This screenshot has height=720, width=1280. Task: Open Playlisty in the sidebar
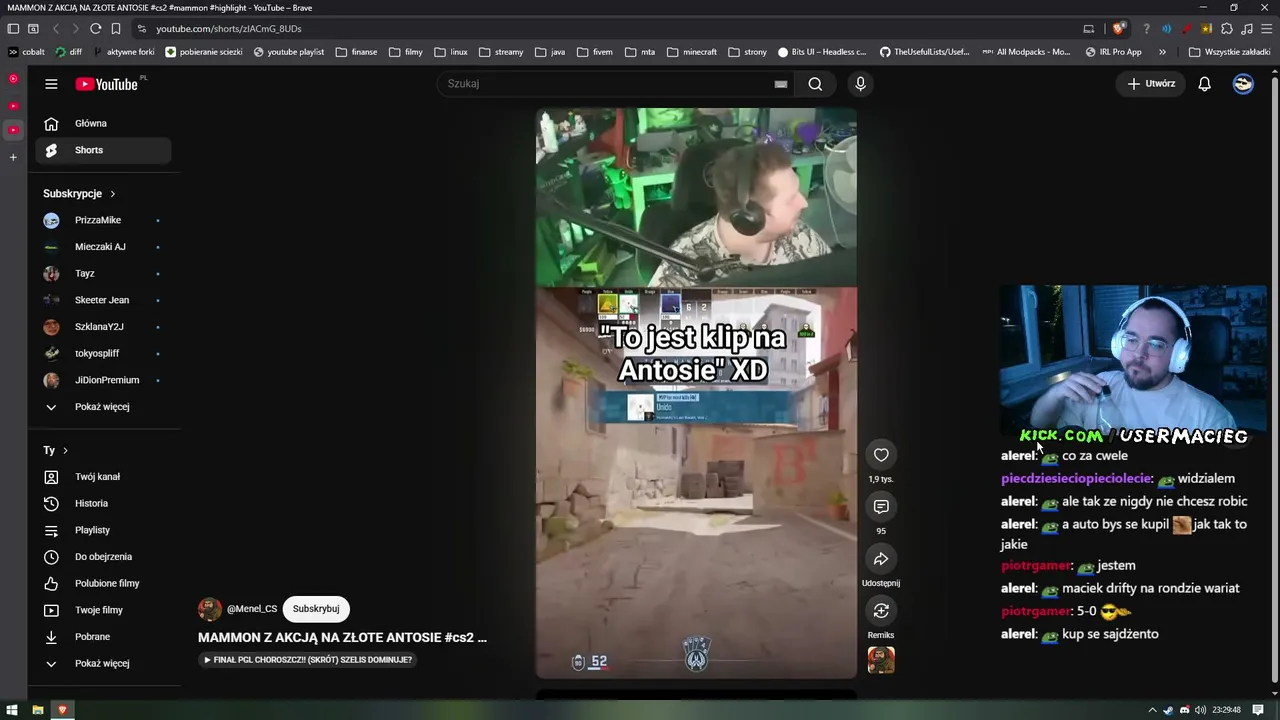(x=103, y=530)
